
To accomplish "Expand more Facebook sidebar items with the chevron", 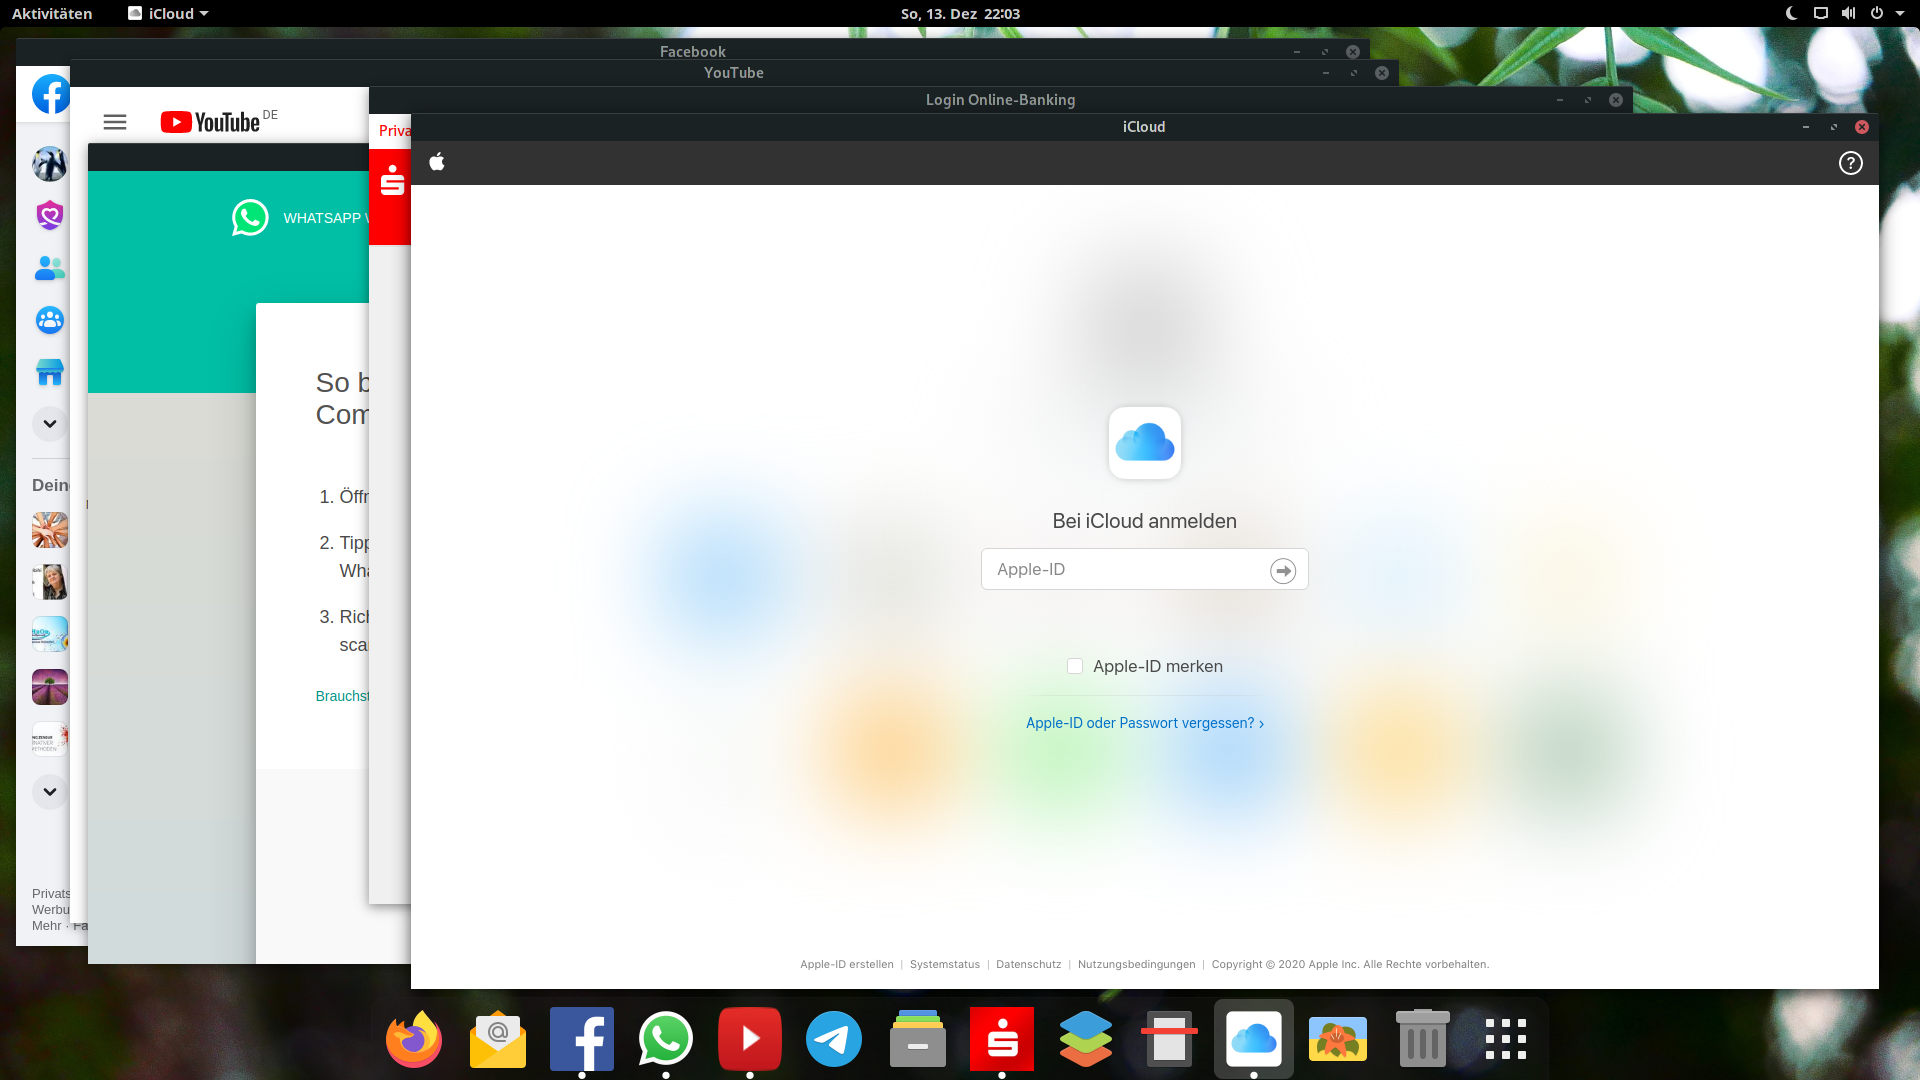I will coord(48,424).
